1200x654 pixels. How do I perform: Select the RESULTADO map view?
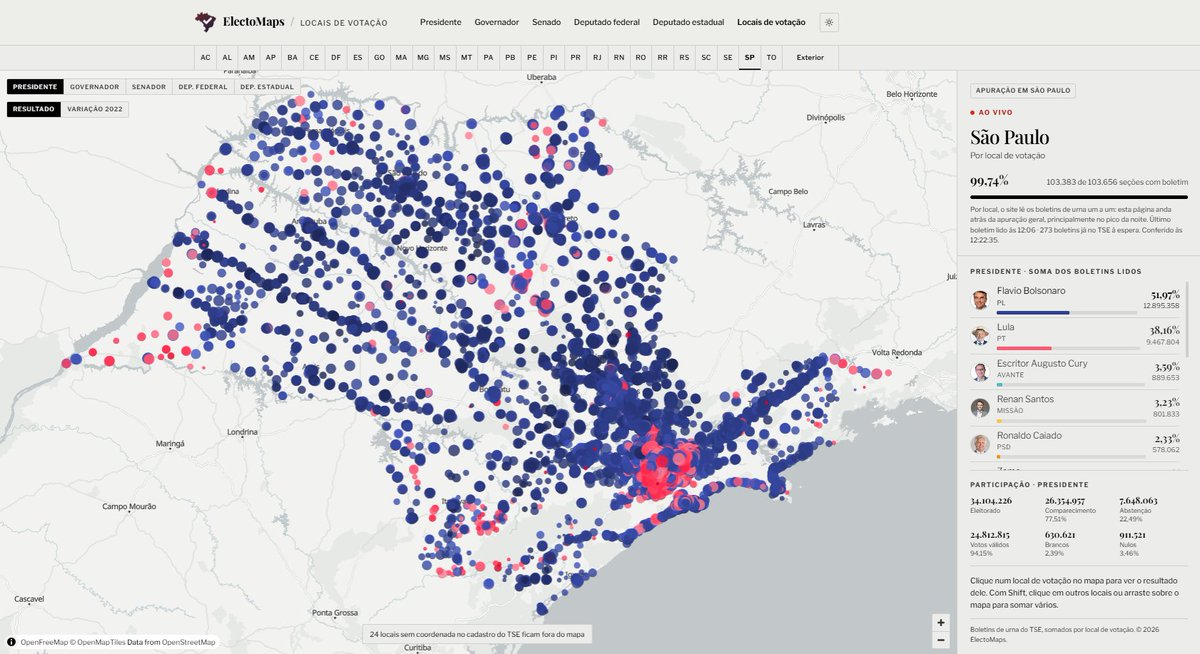[34, 108]
